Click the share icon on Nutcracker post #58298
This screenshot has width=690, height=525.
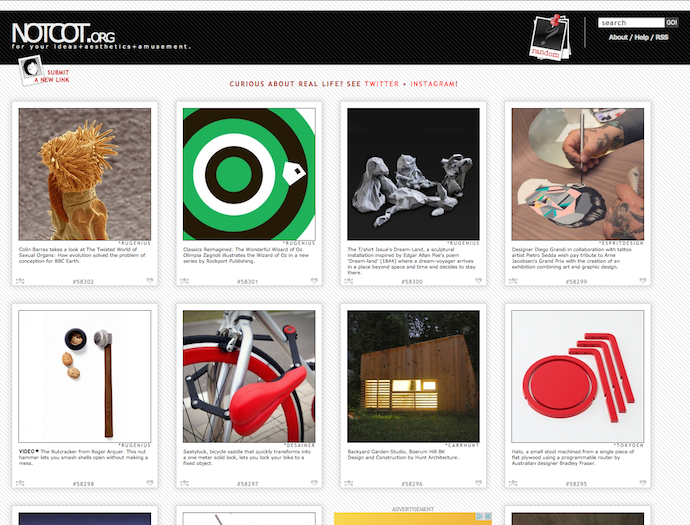point(20,483)
